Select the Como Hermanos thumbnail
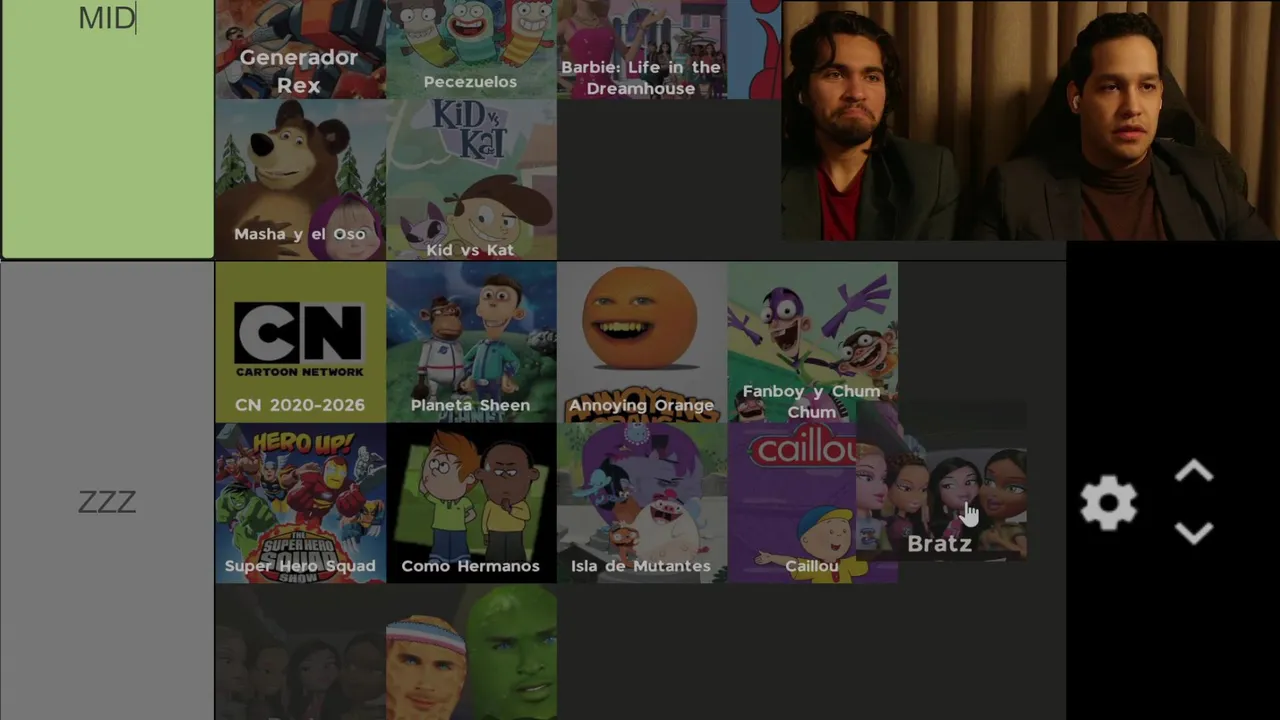Screen dimensions: 1280x720 click(x=471, y=502)
